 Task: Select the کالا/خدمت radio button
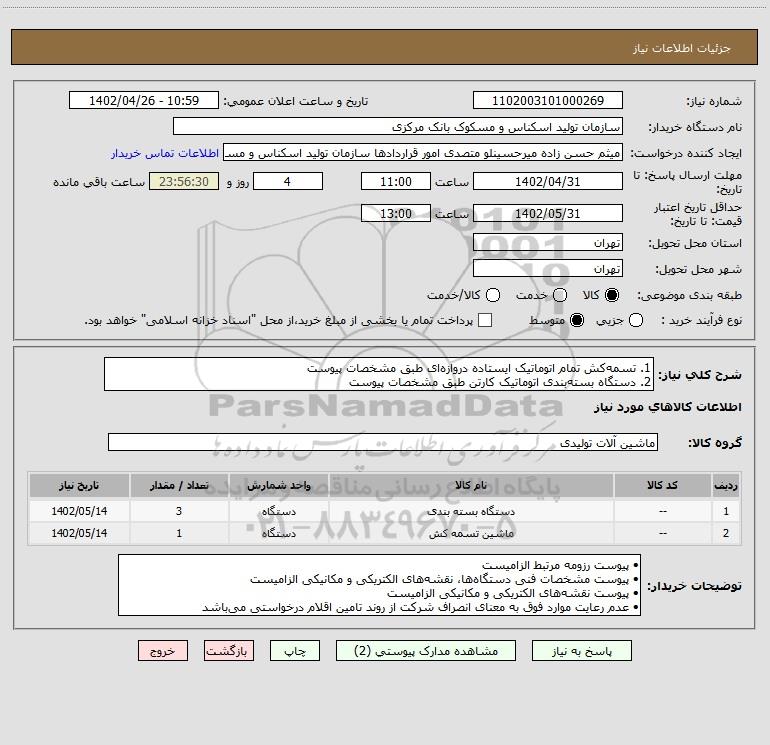pos(493,295)
